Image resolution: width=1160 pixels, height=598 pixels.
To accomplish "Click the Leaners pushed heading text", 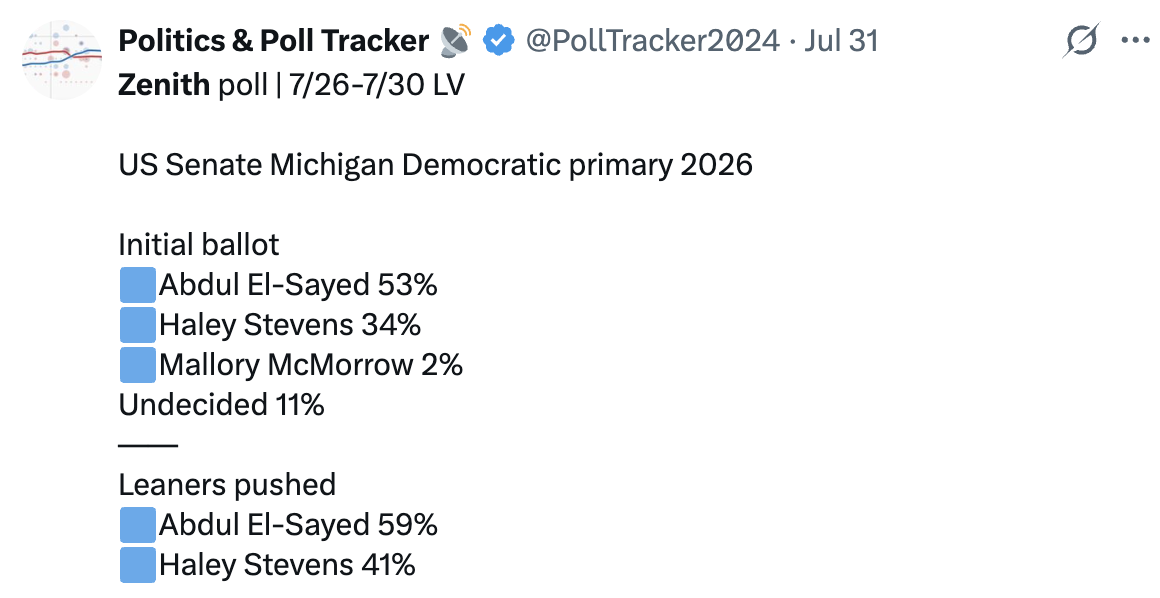I will [x=227, y=485].
